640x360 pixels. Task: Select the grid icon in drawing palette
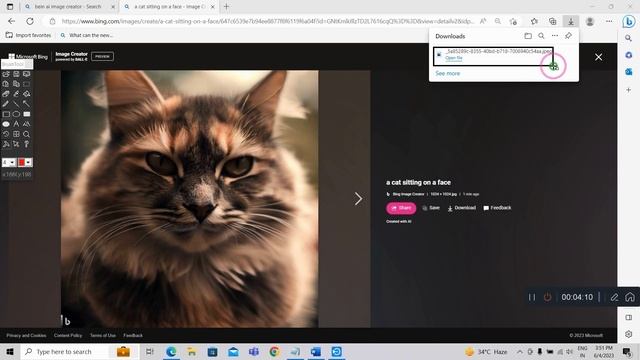tap(16, 134)
